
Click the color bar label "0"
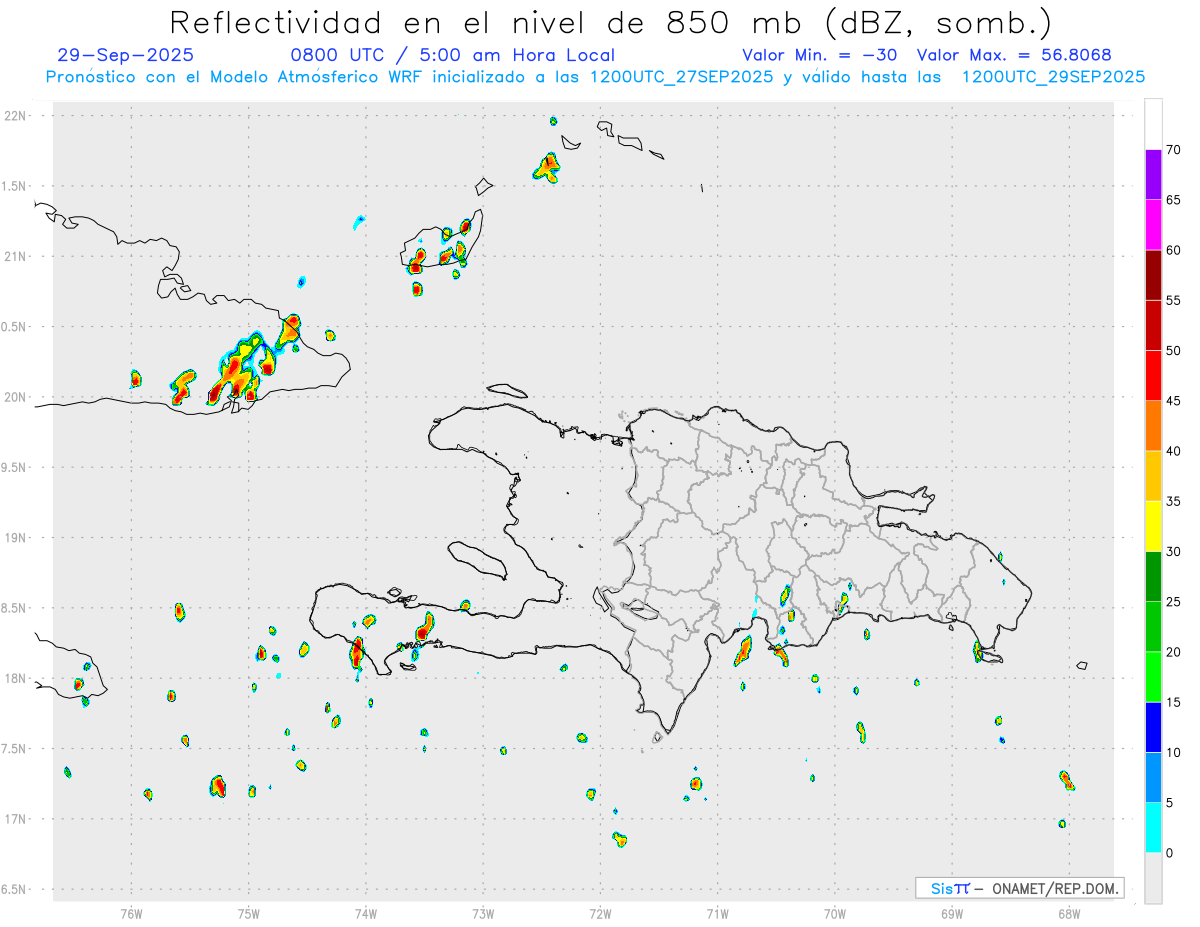click(1169, 853)
